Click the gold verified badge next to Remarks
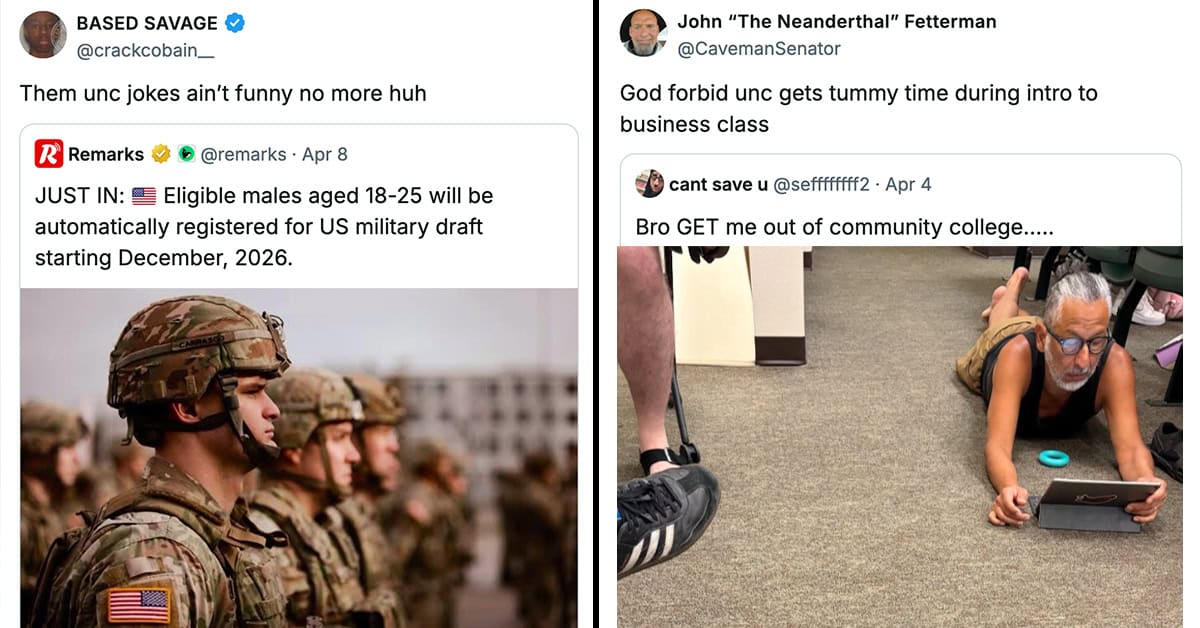1200x628 pixels. click(160, 154)
